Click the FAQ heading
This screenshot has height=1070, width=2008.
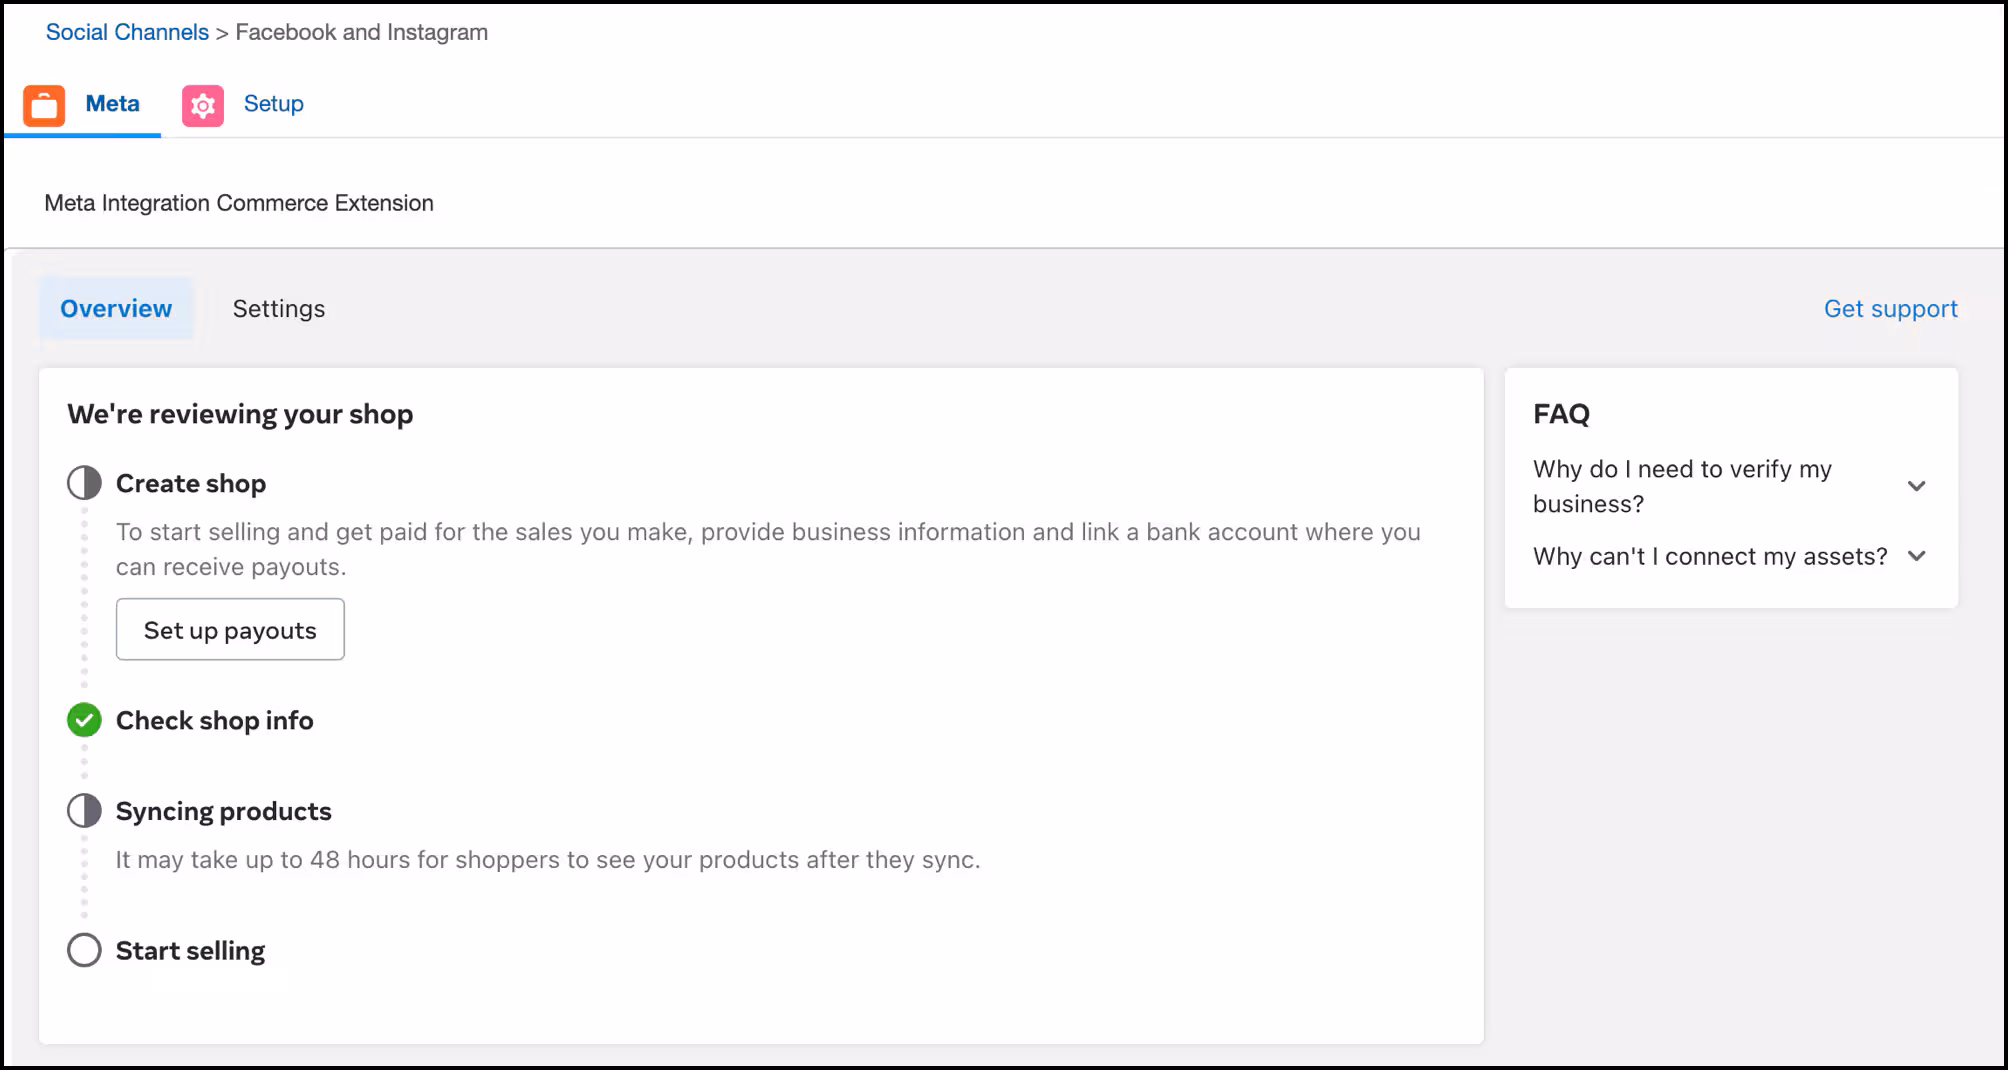pos(1561,414)
